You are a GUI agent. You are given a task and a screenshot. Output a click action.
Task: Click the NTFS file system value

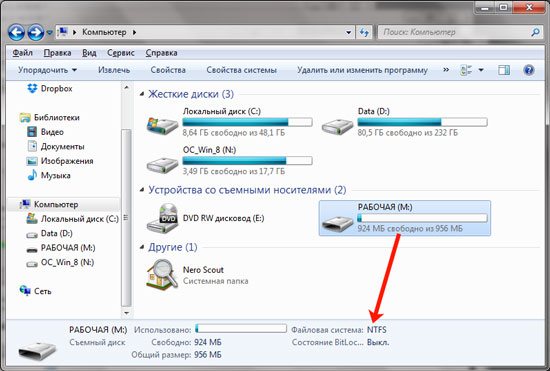tap(377, 330)
